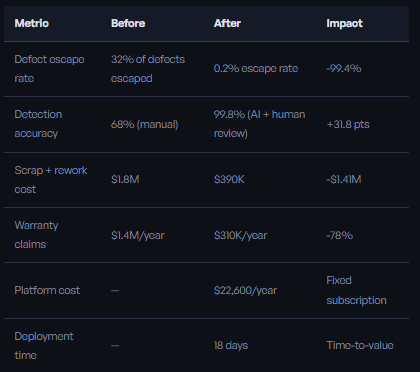Click the $1.8M before value

point(125,179)
